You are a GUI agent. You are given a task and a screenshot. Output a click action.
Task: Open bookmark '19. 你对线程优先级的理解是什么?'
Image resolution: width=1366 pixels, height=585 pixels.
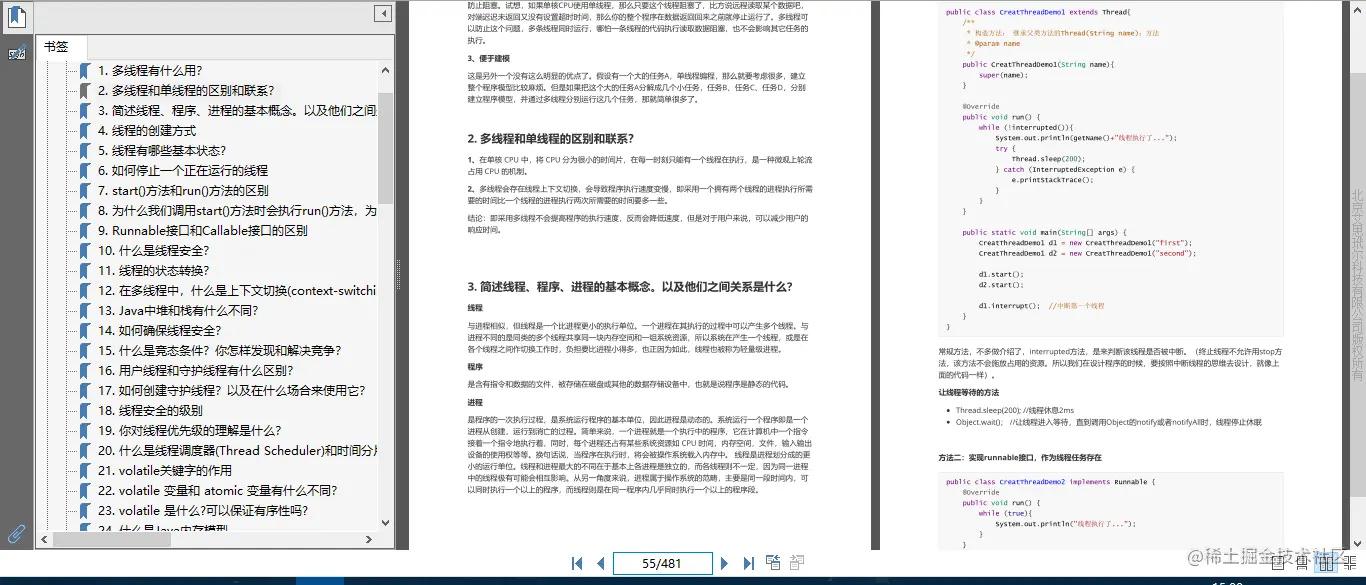[x=189, y=431]
